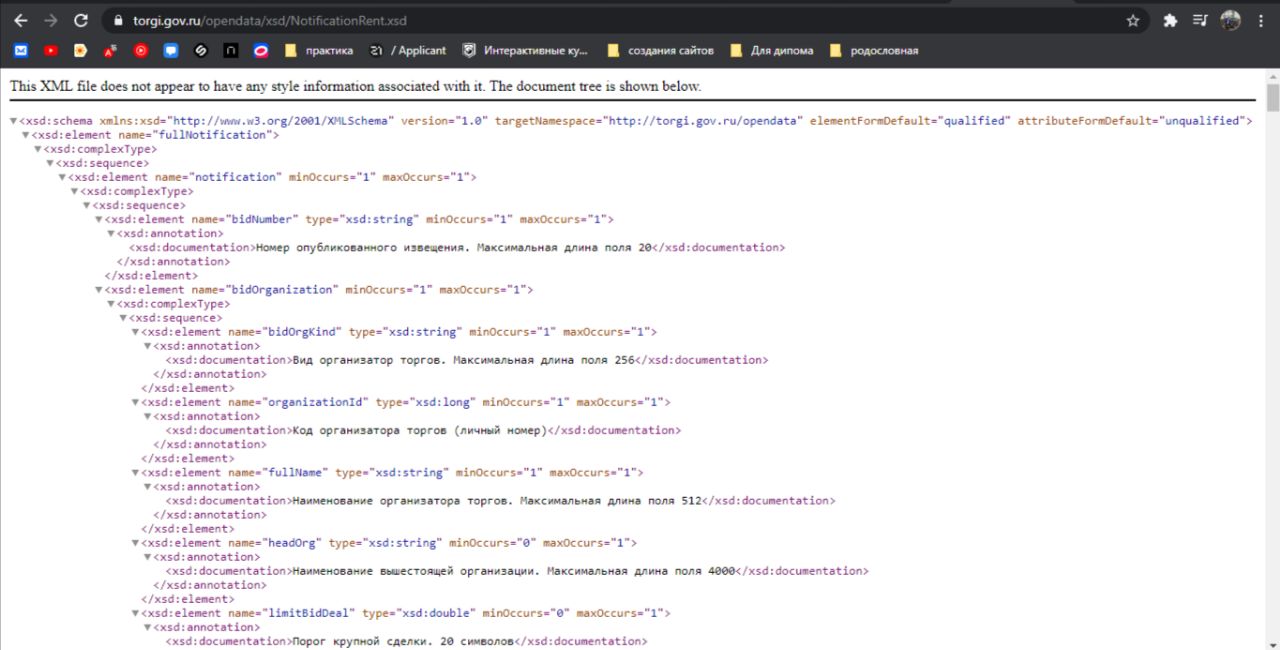Open the практика bookmarks folder
This screenshot has height=650, width=1280.
[319, 50]
